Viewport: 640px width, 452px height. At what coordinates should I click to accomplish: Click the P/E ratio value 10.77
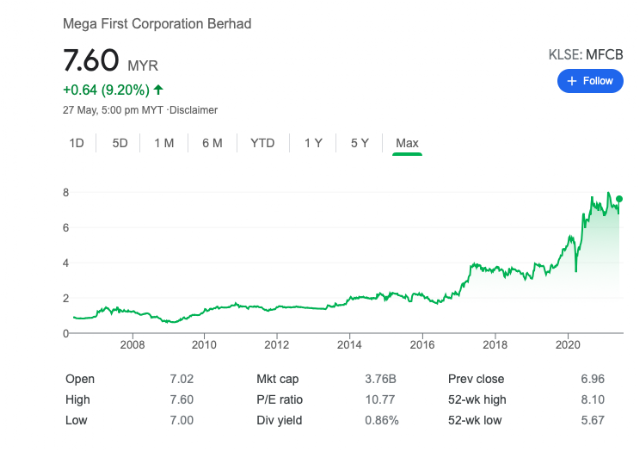click(x=380, y=399)
